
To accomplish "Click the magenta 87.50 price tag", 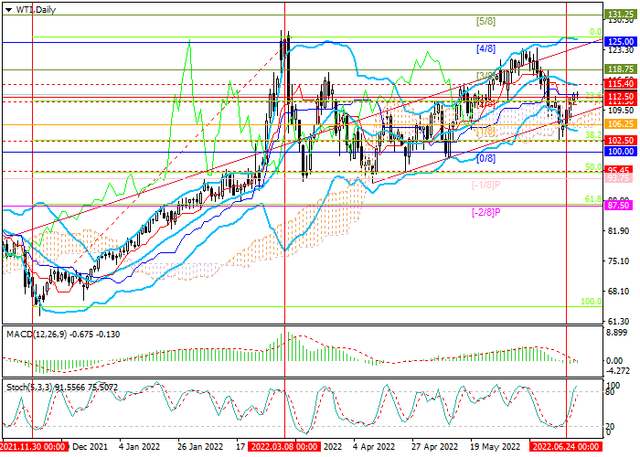I will (622, 206).
